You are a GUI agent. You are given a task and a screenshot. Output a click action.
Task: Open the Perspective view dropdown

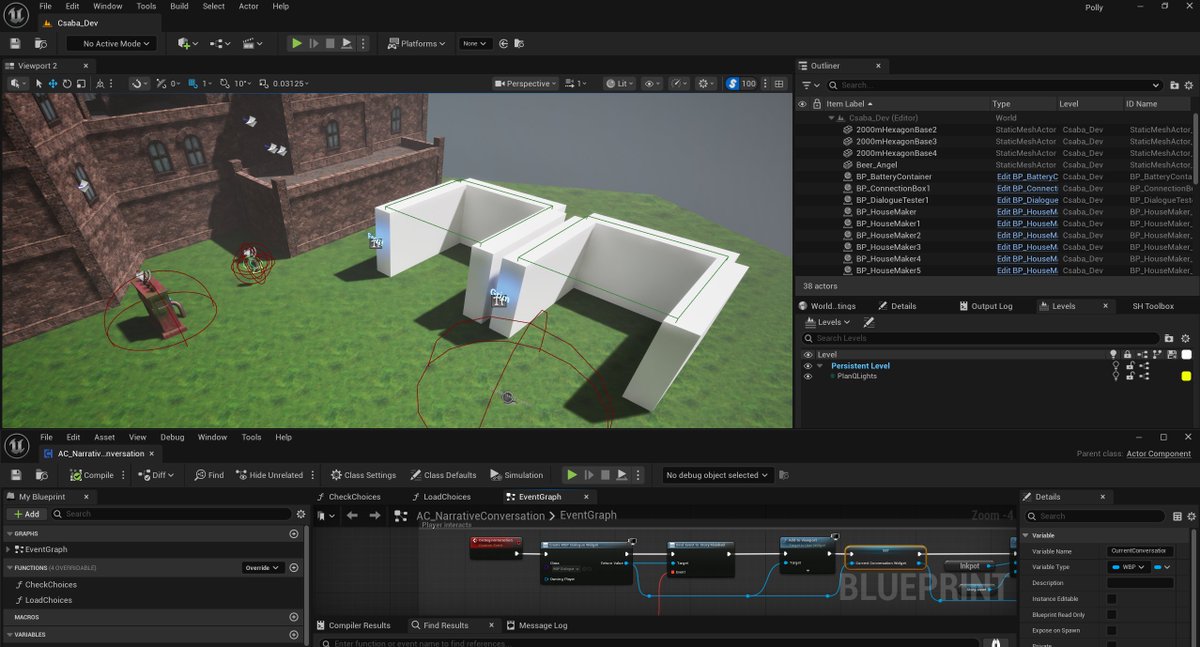pos(526,84)
